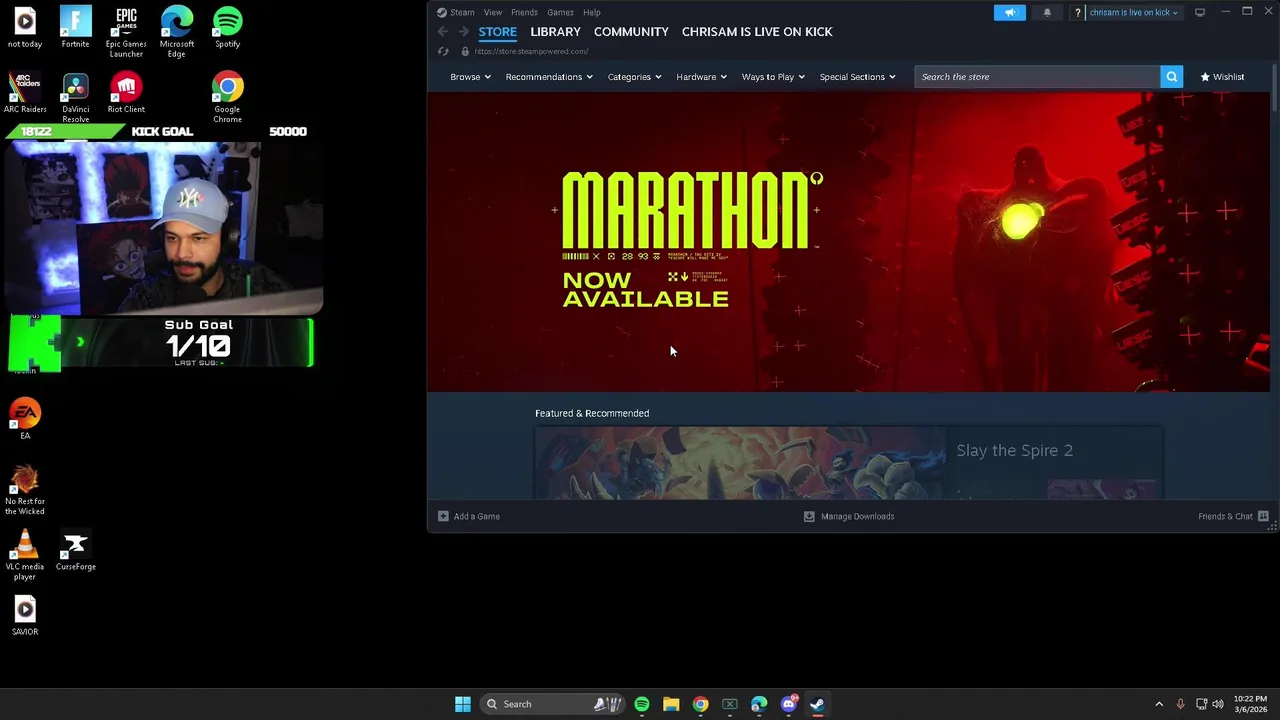Expand the Ways to Play dropdown

[773, 77]
